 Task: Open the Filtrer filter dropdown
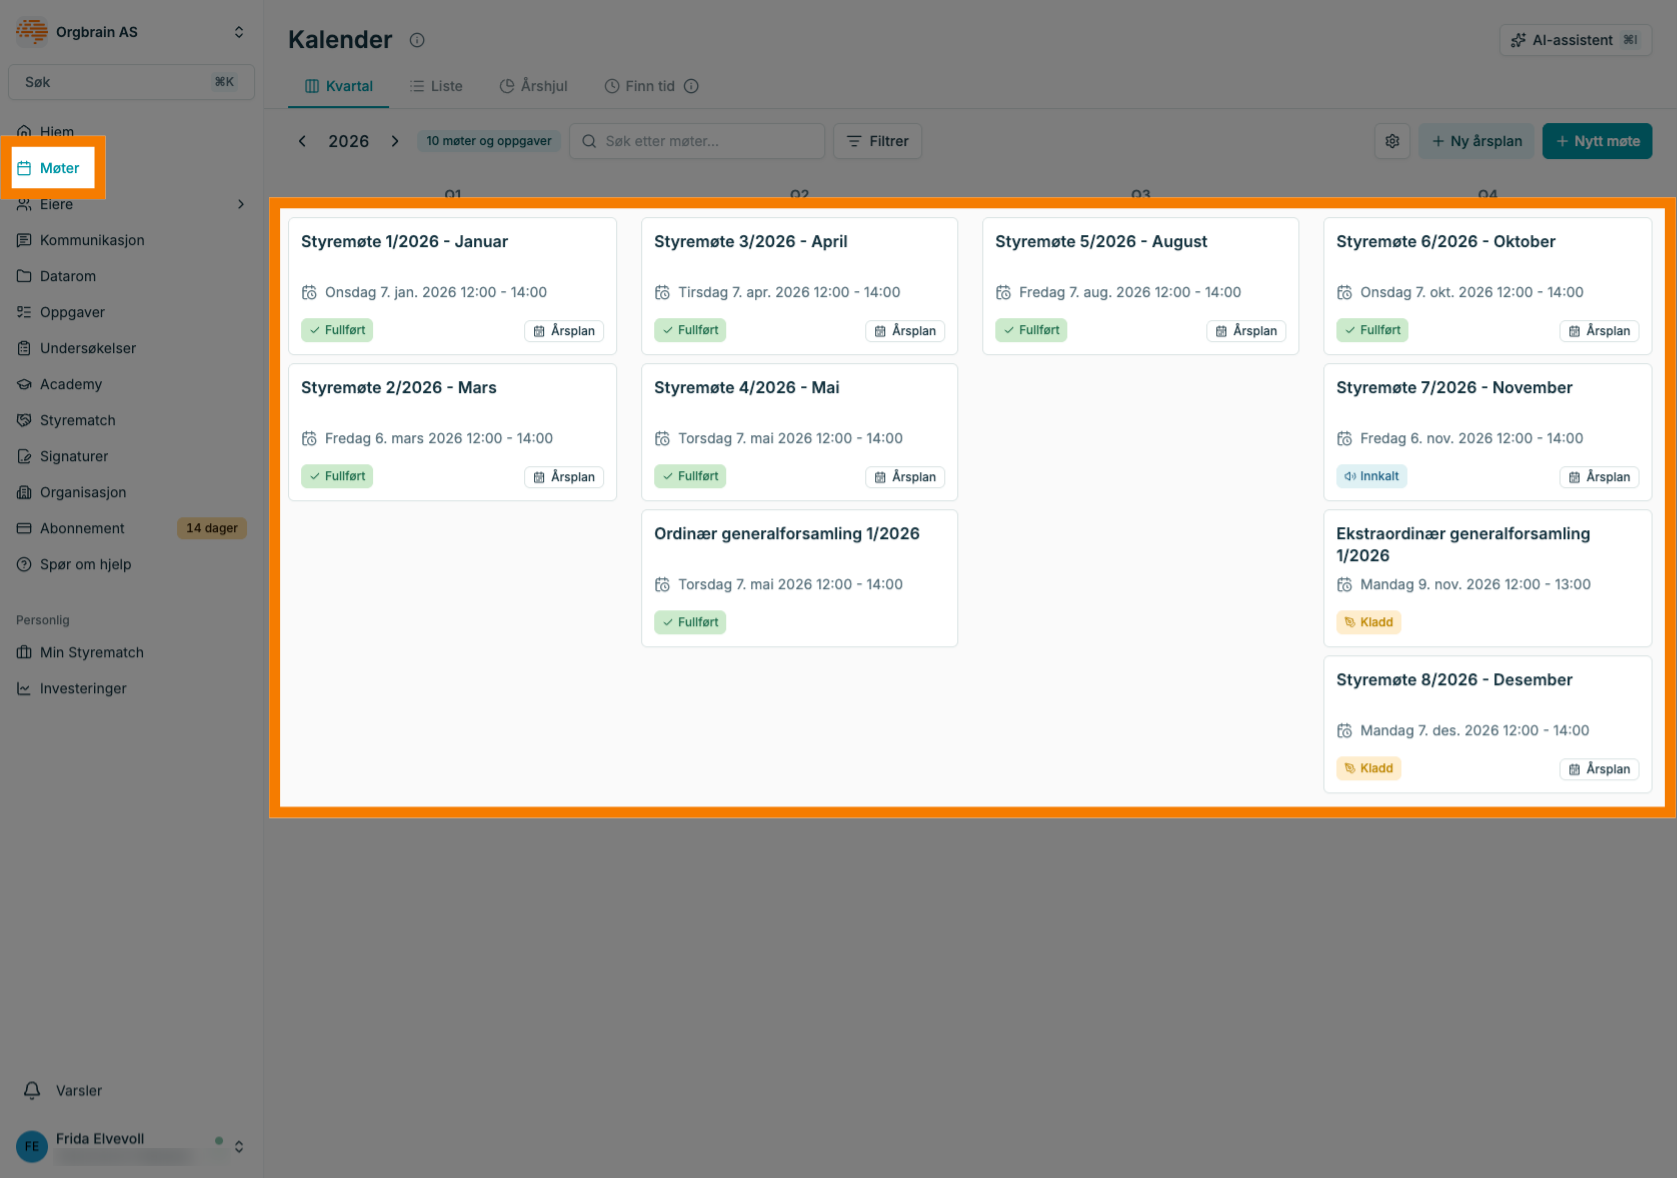coord(877,141)
